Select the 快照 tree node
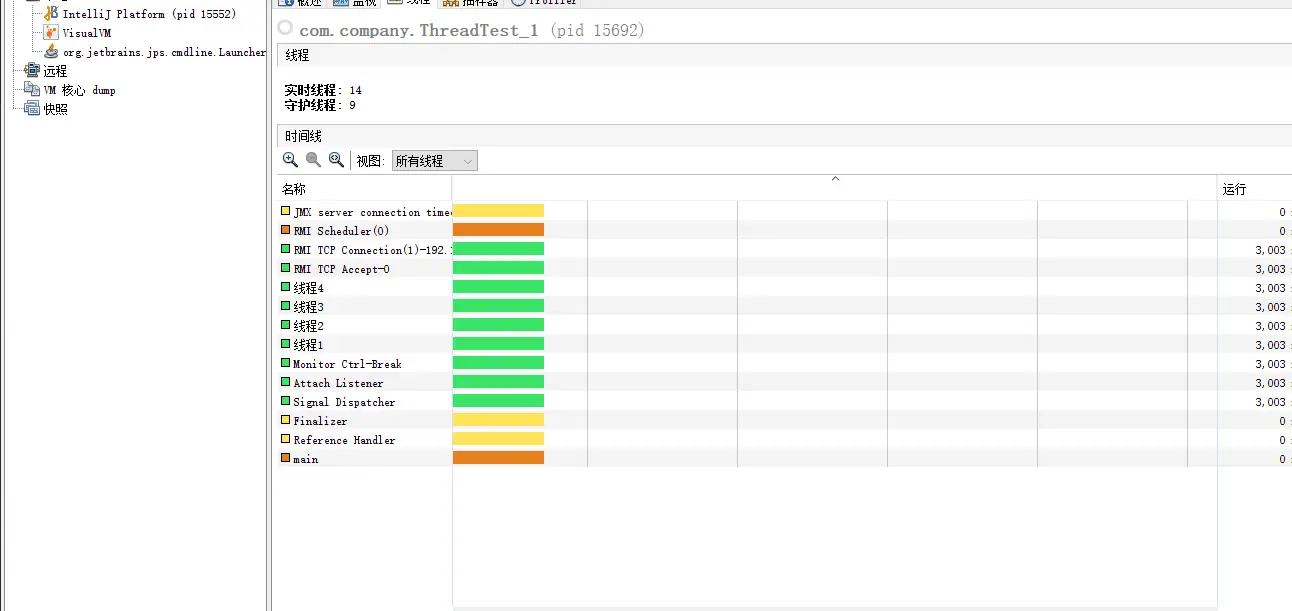Image resolution: width=1292 pixels, height=611 pixels. point(55,109)
